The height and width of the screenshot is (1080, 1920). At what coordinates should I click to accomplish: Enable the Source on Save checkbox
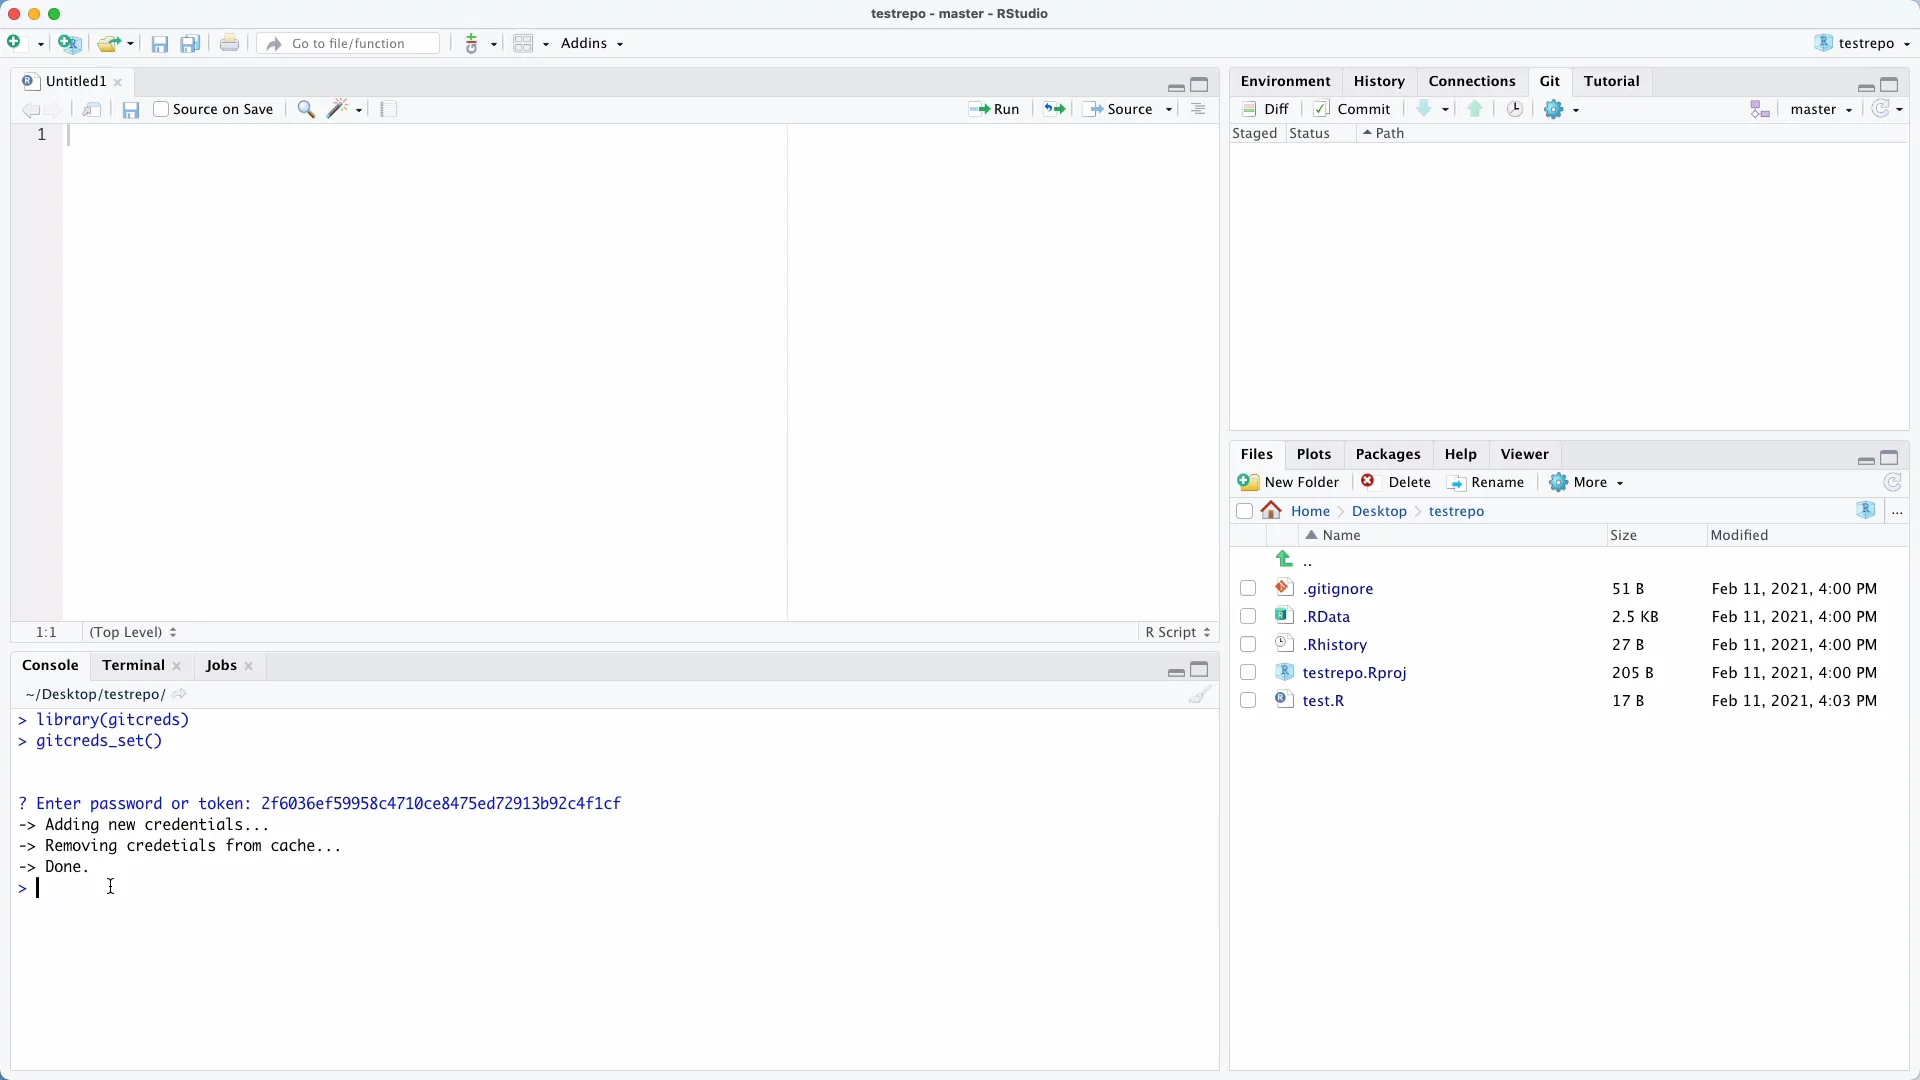point(162,109)
